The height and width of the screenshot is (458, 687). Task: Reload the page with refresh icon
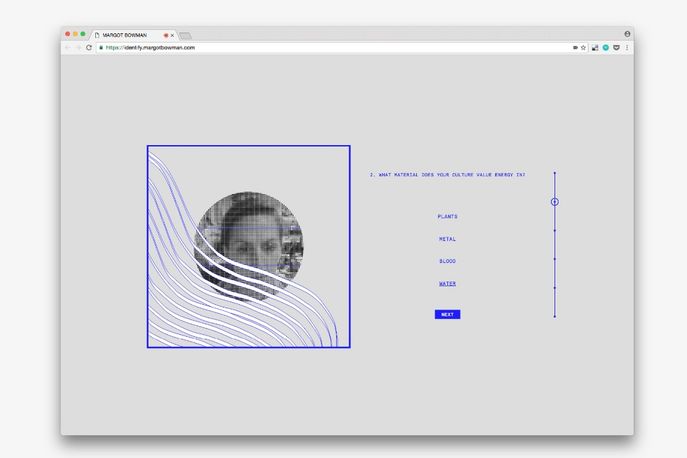click(89, 47)
